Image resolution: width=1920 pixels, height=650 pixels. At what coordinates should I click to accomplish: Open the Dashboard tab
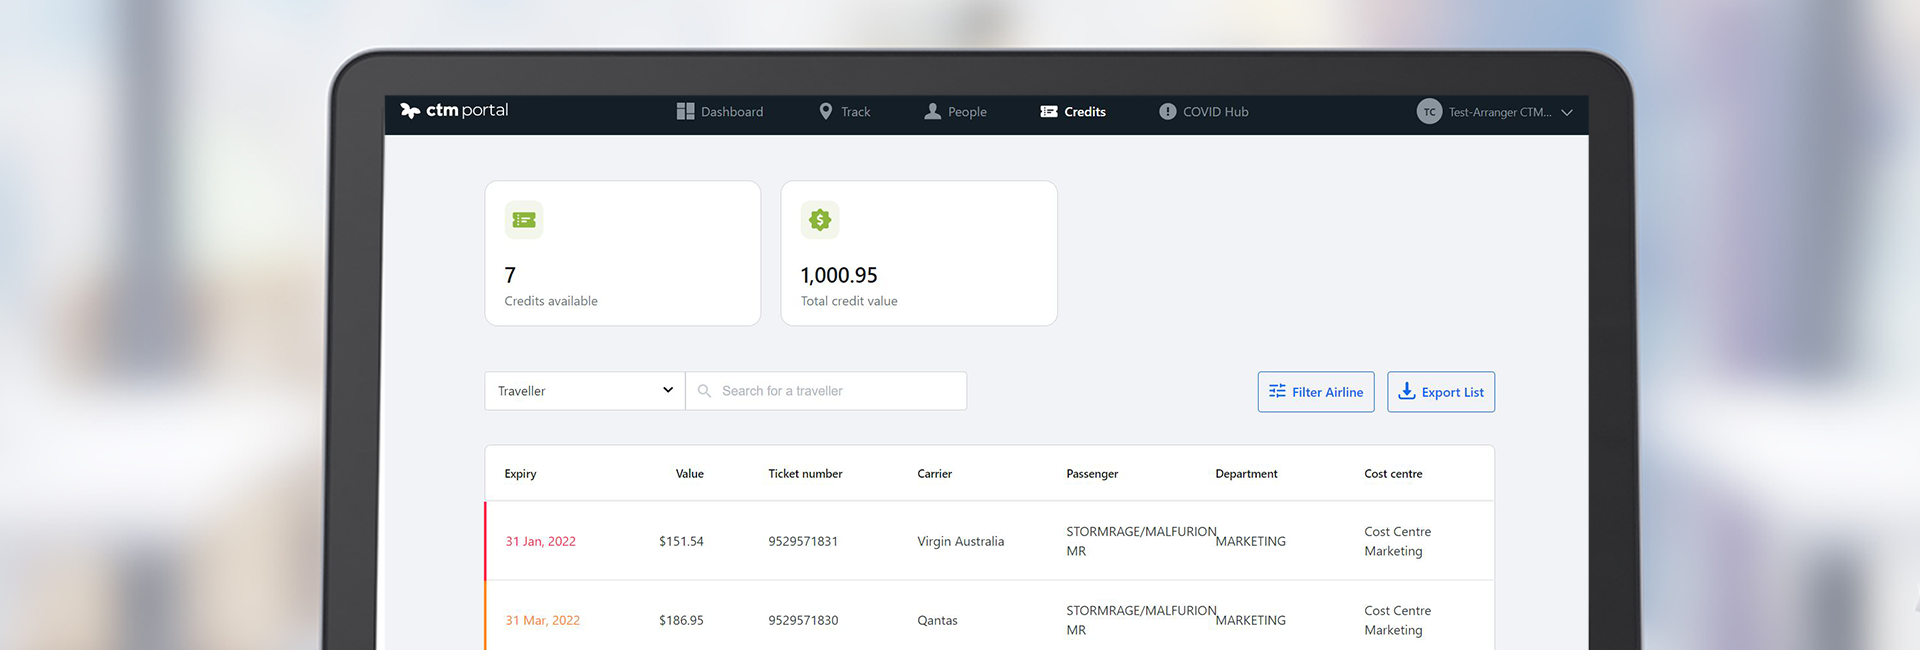click(720, 111)
